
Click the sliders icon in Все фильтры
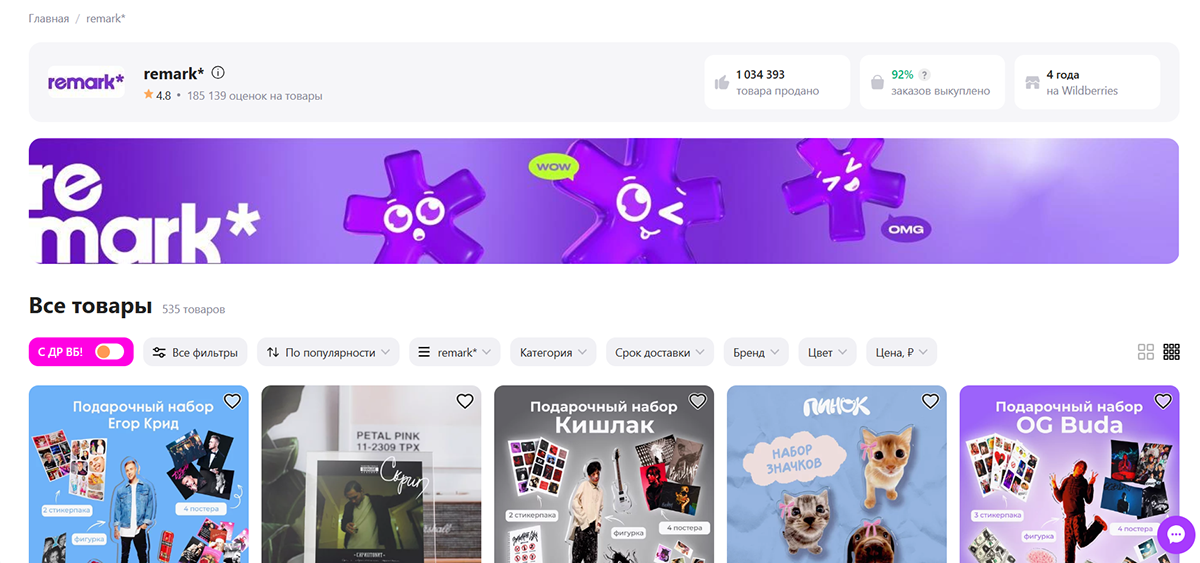[x=160, y=352]
